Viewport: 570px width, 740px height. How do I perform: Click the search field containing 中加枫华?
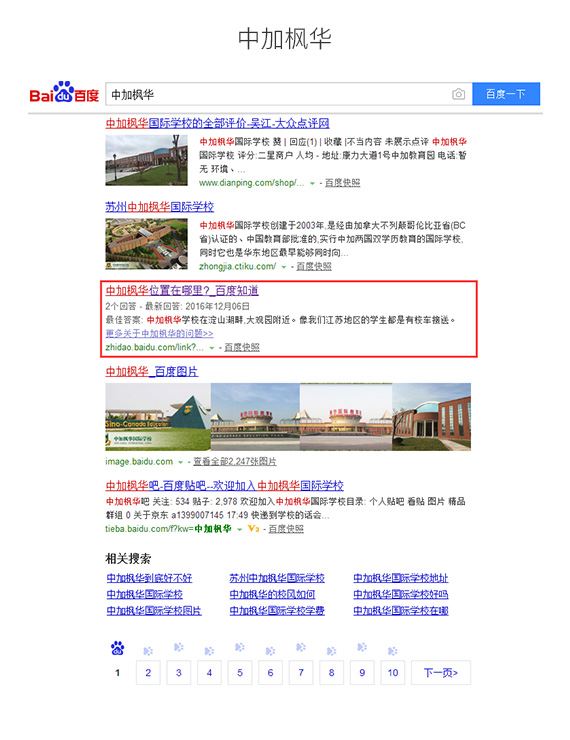278,94
